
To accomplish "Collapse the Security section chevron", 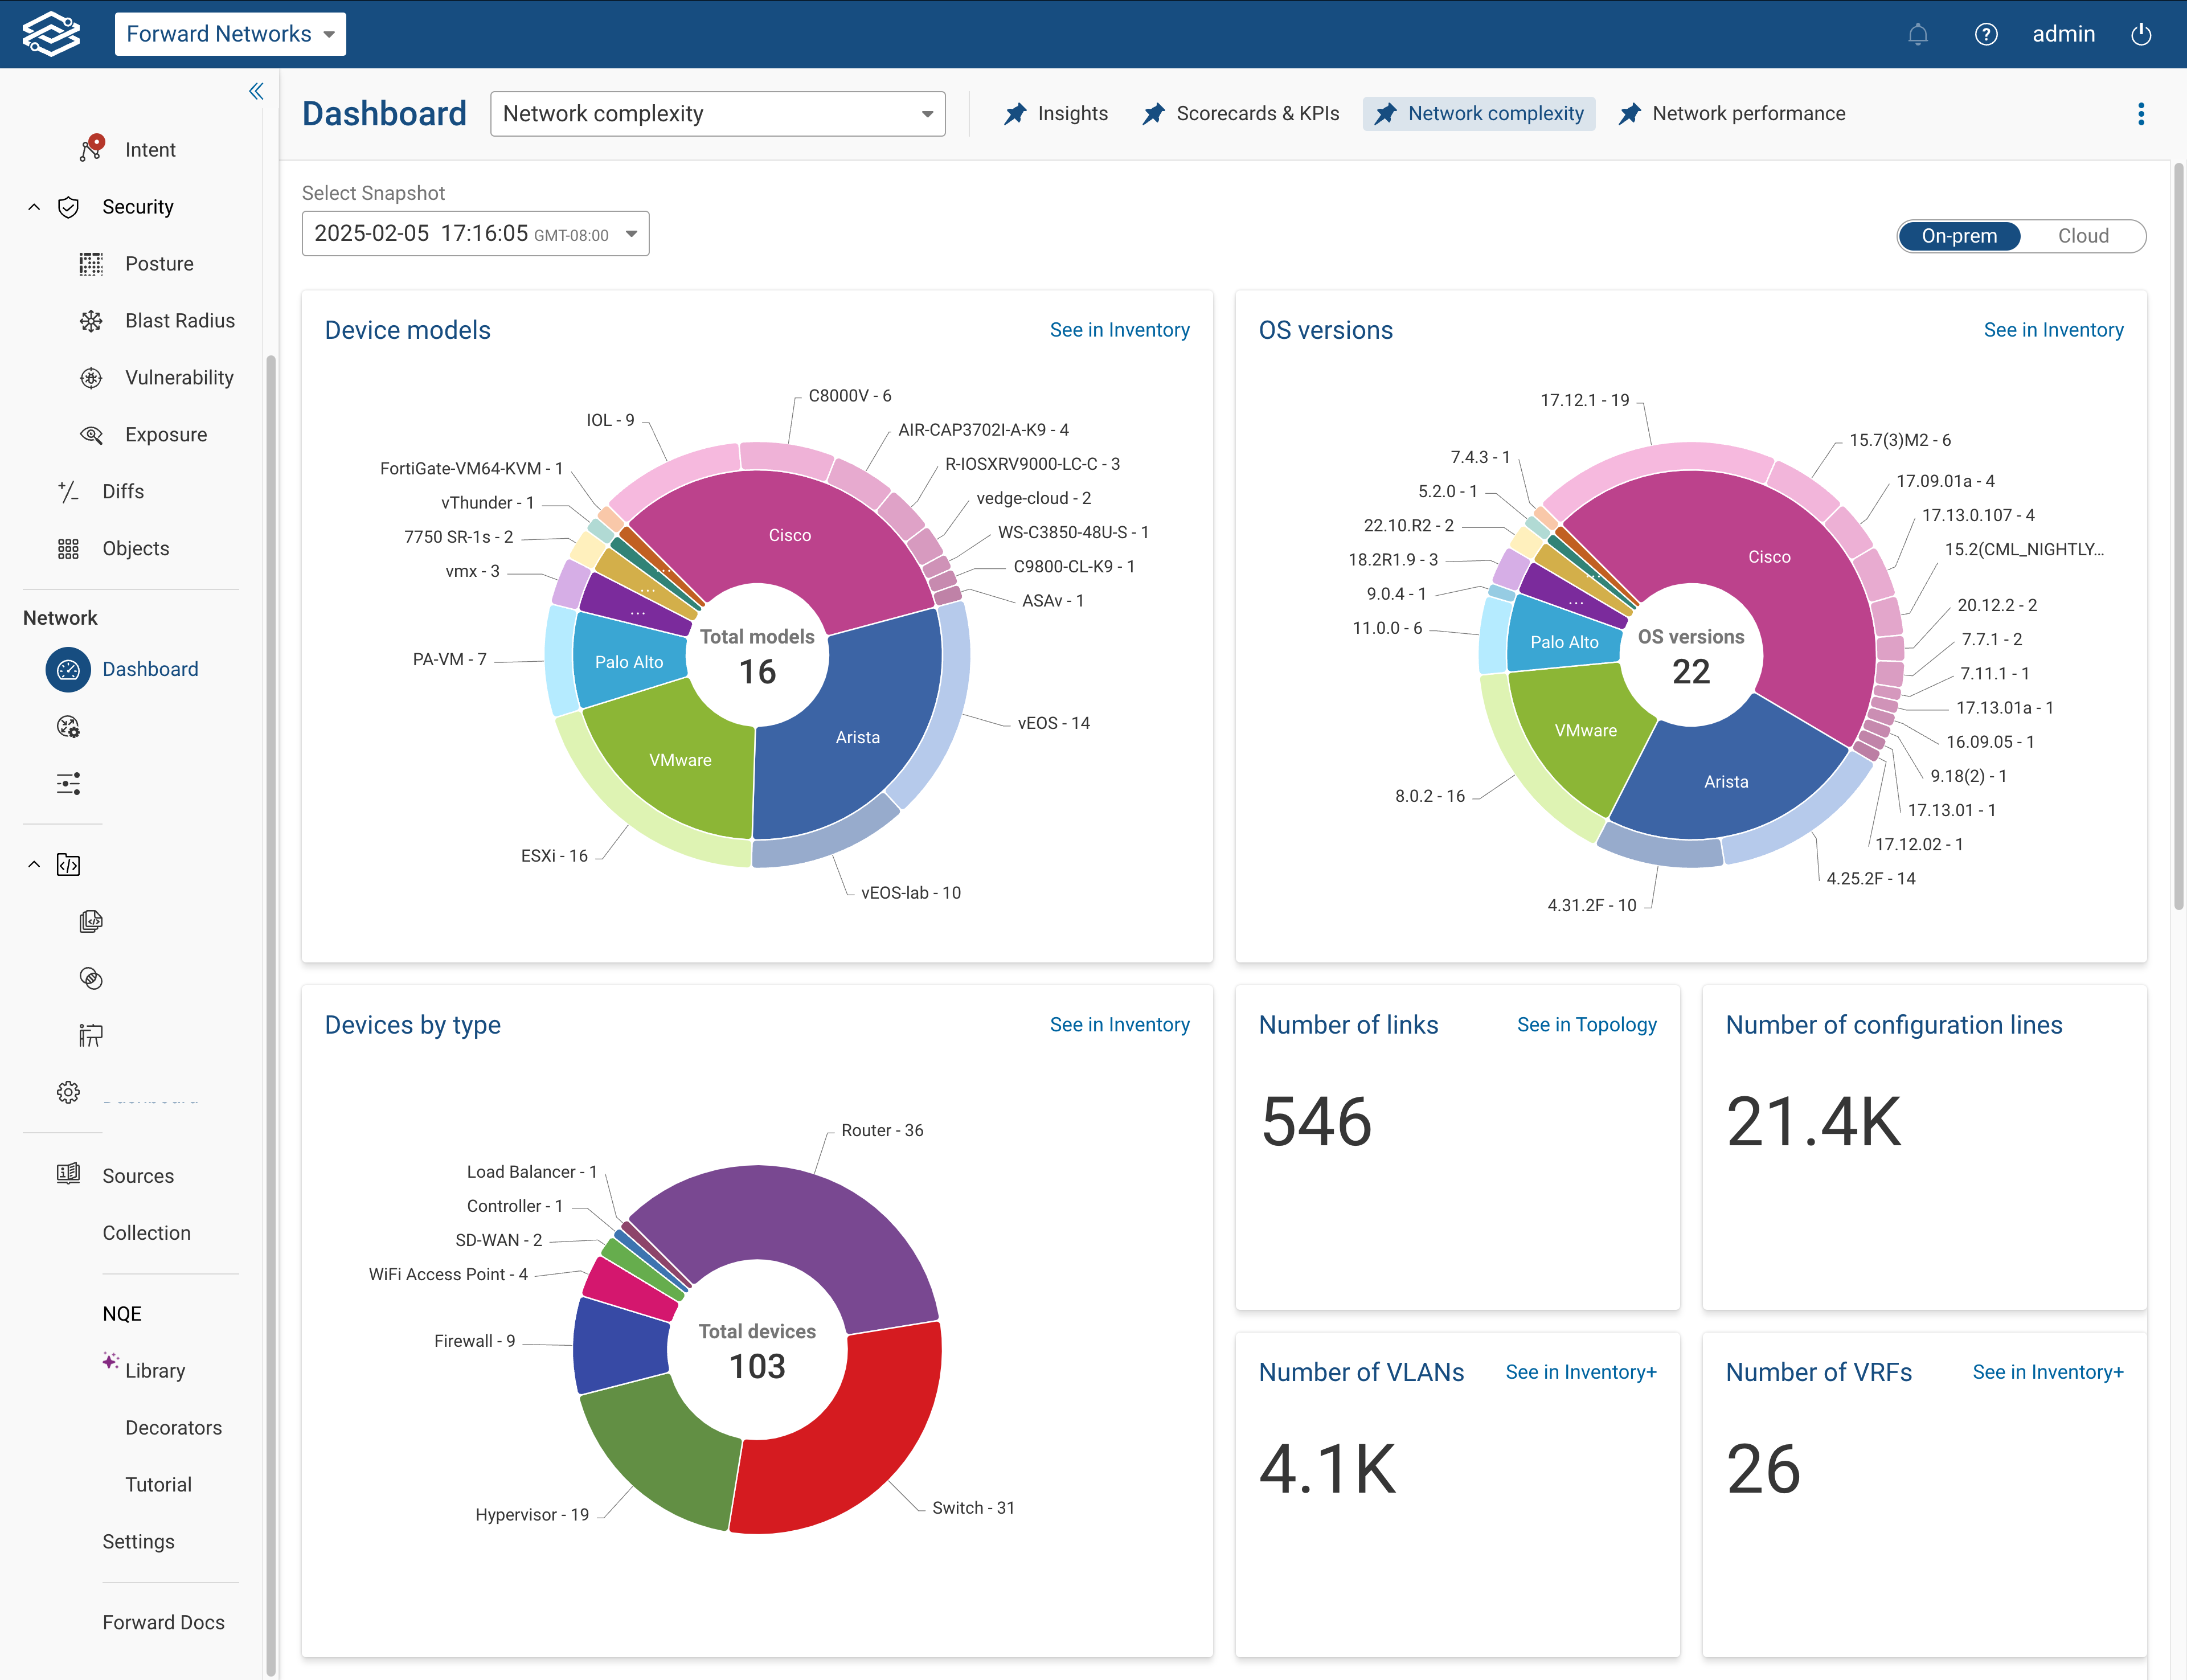I will (34, 206).
